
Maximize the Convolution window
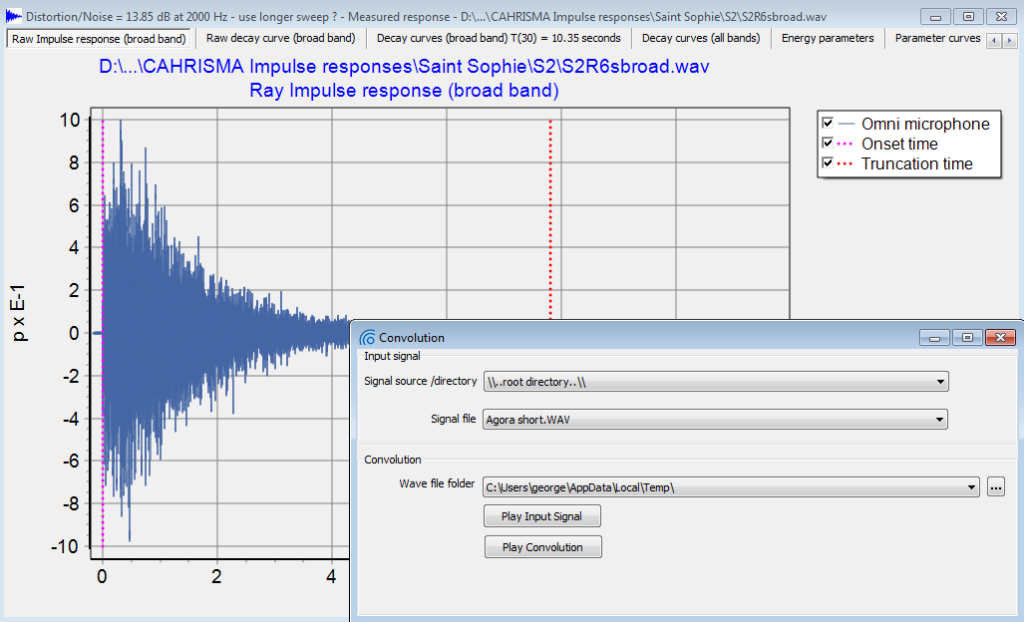point(967,337)
